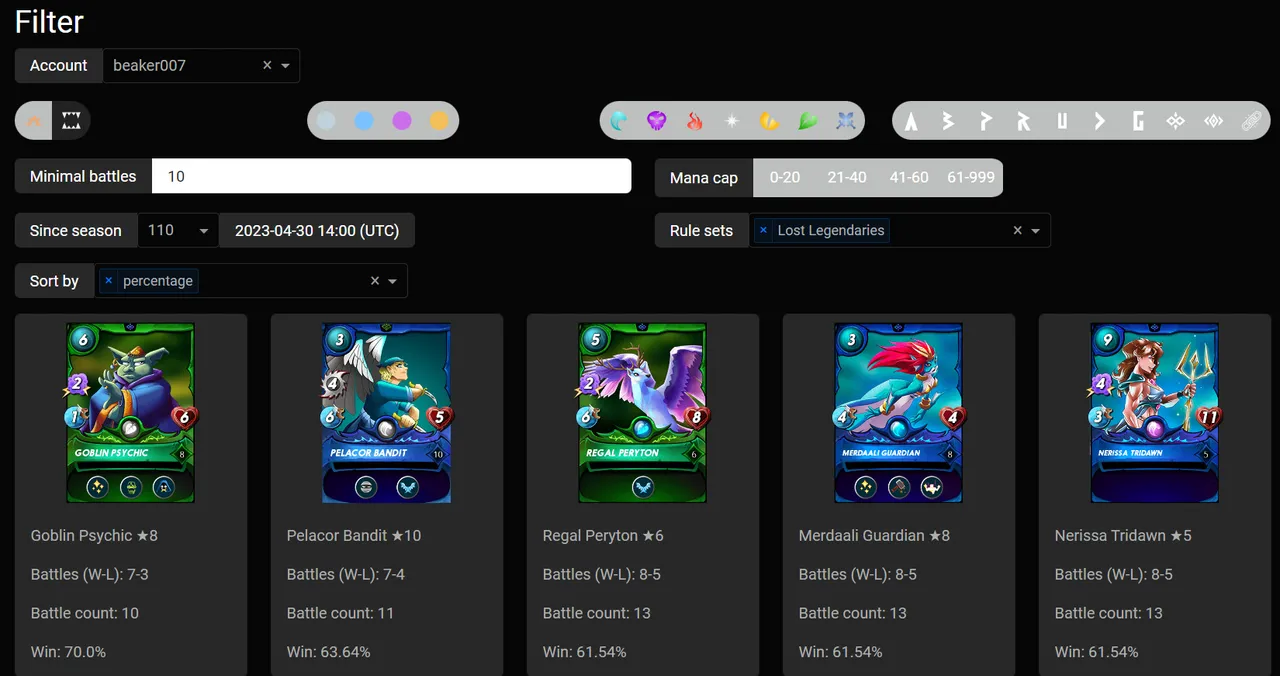The height and width of the screenshot is (676, 1280).
Task: Click the Win: 63.64% text
Action: click(x=328, y=652)
